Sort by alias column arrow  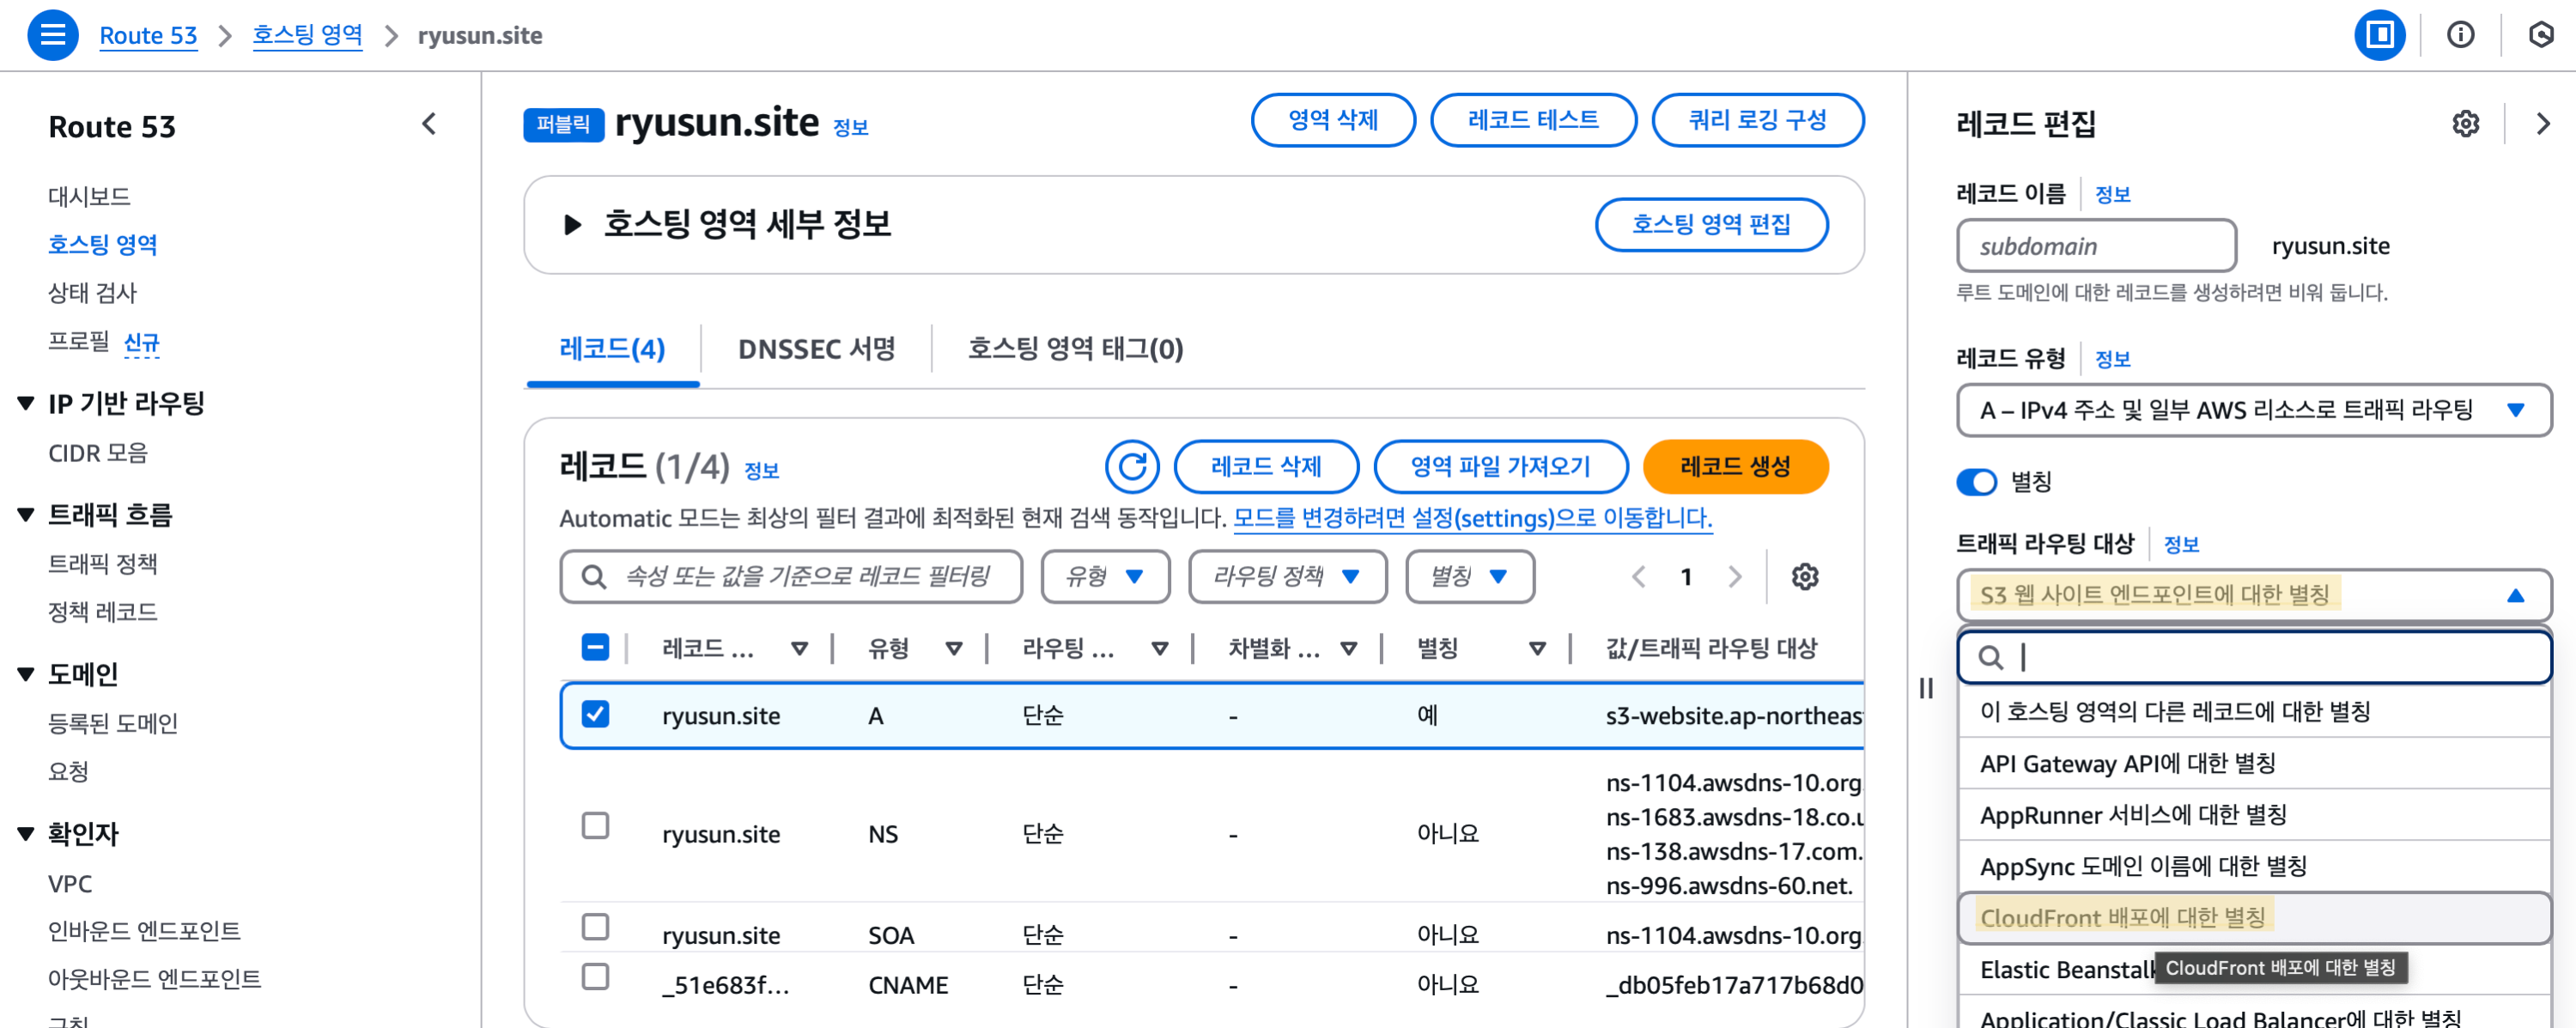click(x=1537, y=648)
